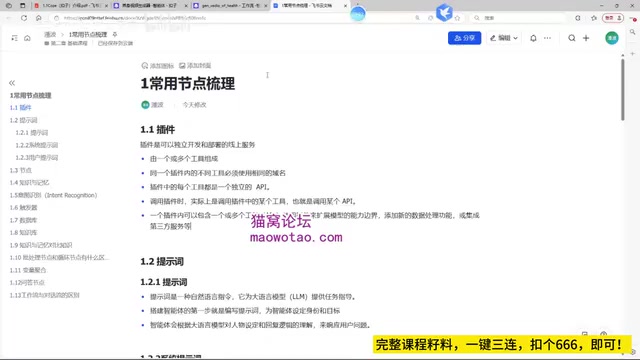Jump to outline item 1.3 节点
This screenshot has height=360, width=640.
click(20, 170)
